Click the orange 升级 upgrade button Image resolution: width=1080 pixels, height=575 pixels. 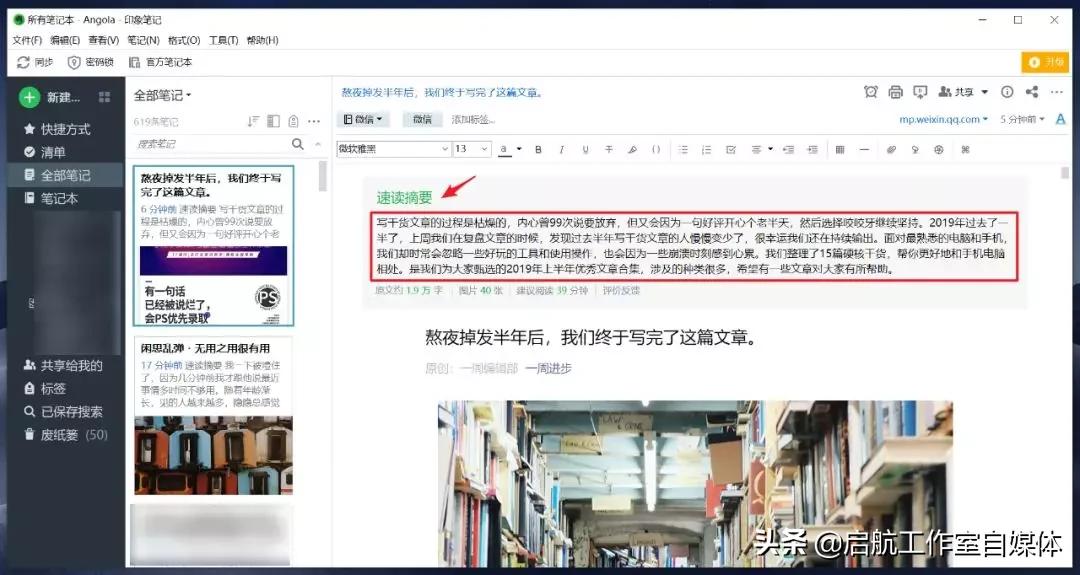click(x=1045, y=62)
